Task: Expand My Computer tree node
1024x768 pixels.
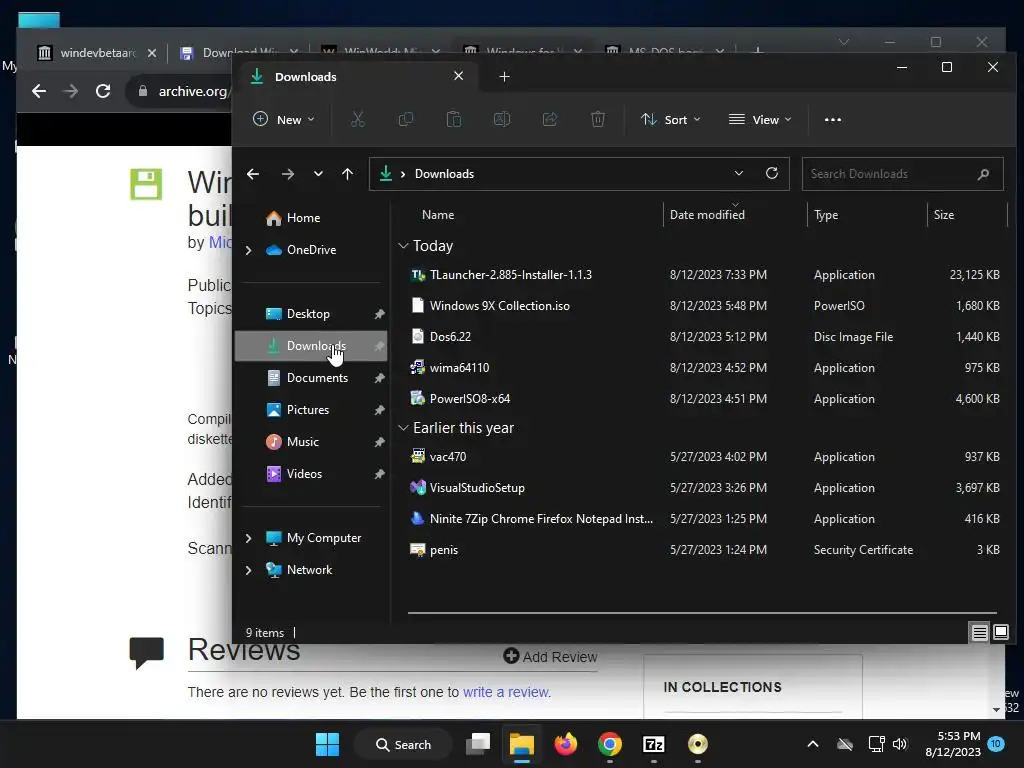Action: [x=248, y=538]
